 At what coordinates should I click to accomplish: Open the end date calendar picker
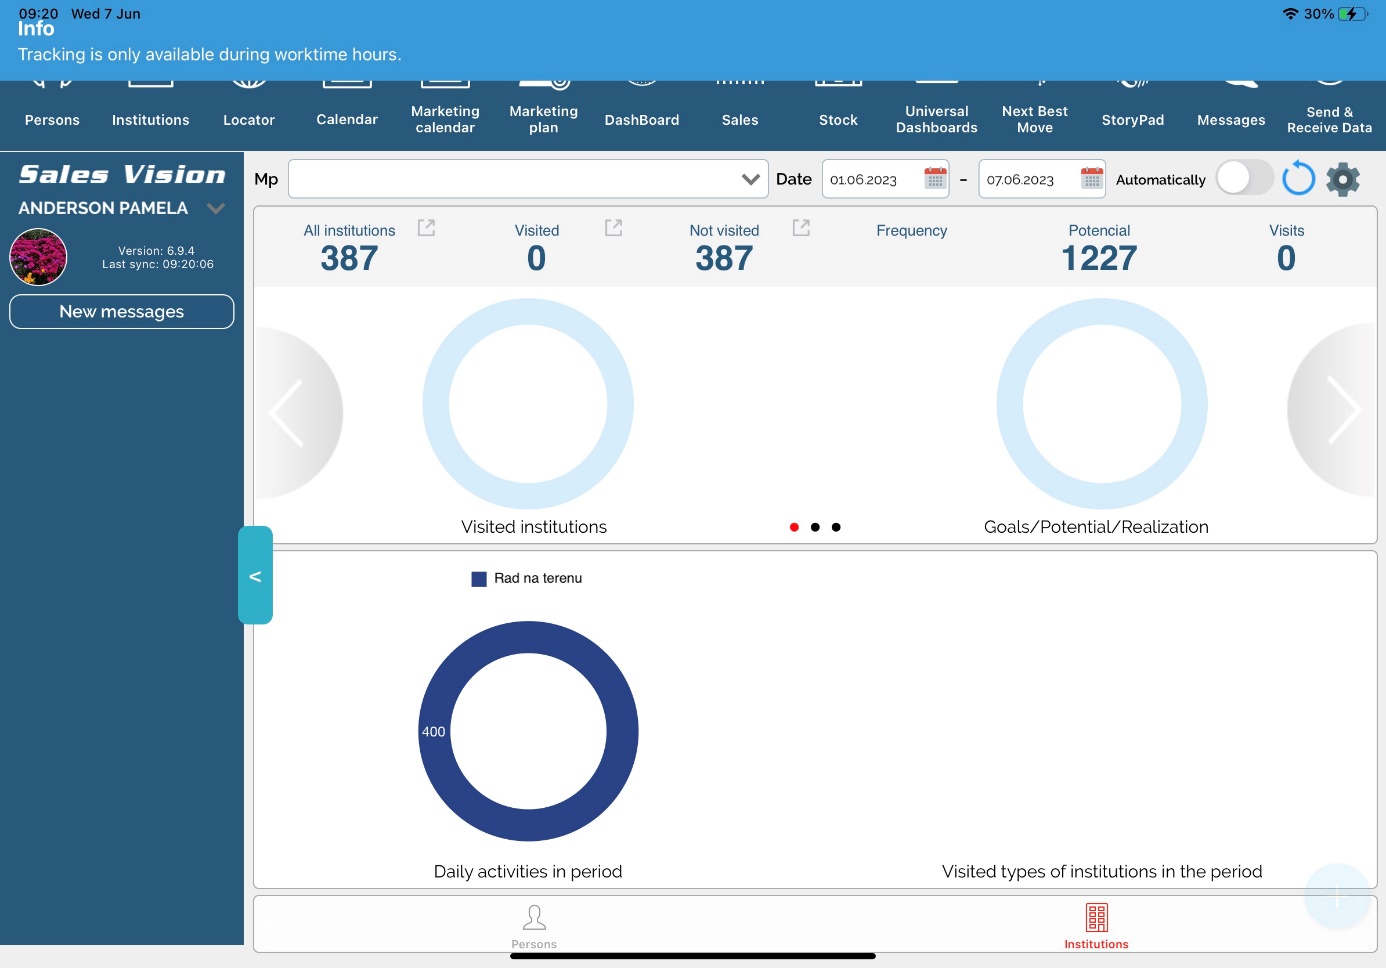tap(1091, 179)
